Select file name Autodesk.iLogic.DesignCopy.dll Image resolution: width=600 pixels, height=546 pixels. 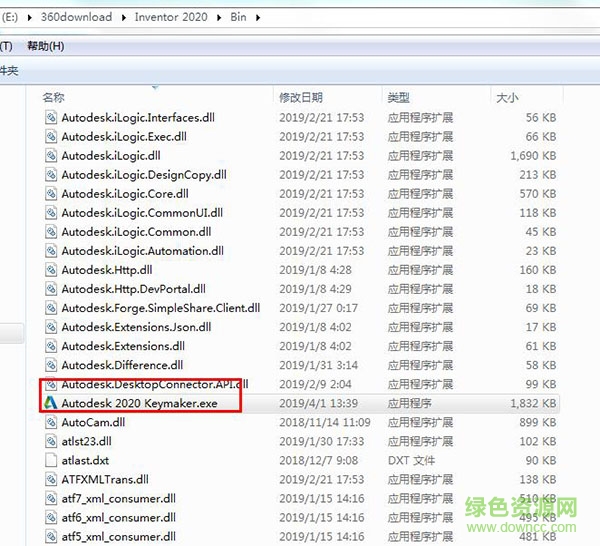coord(144,175)
